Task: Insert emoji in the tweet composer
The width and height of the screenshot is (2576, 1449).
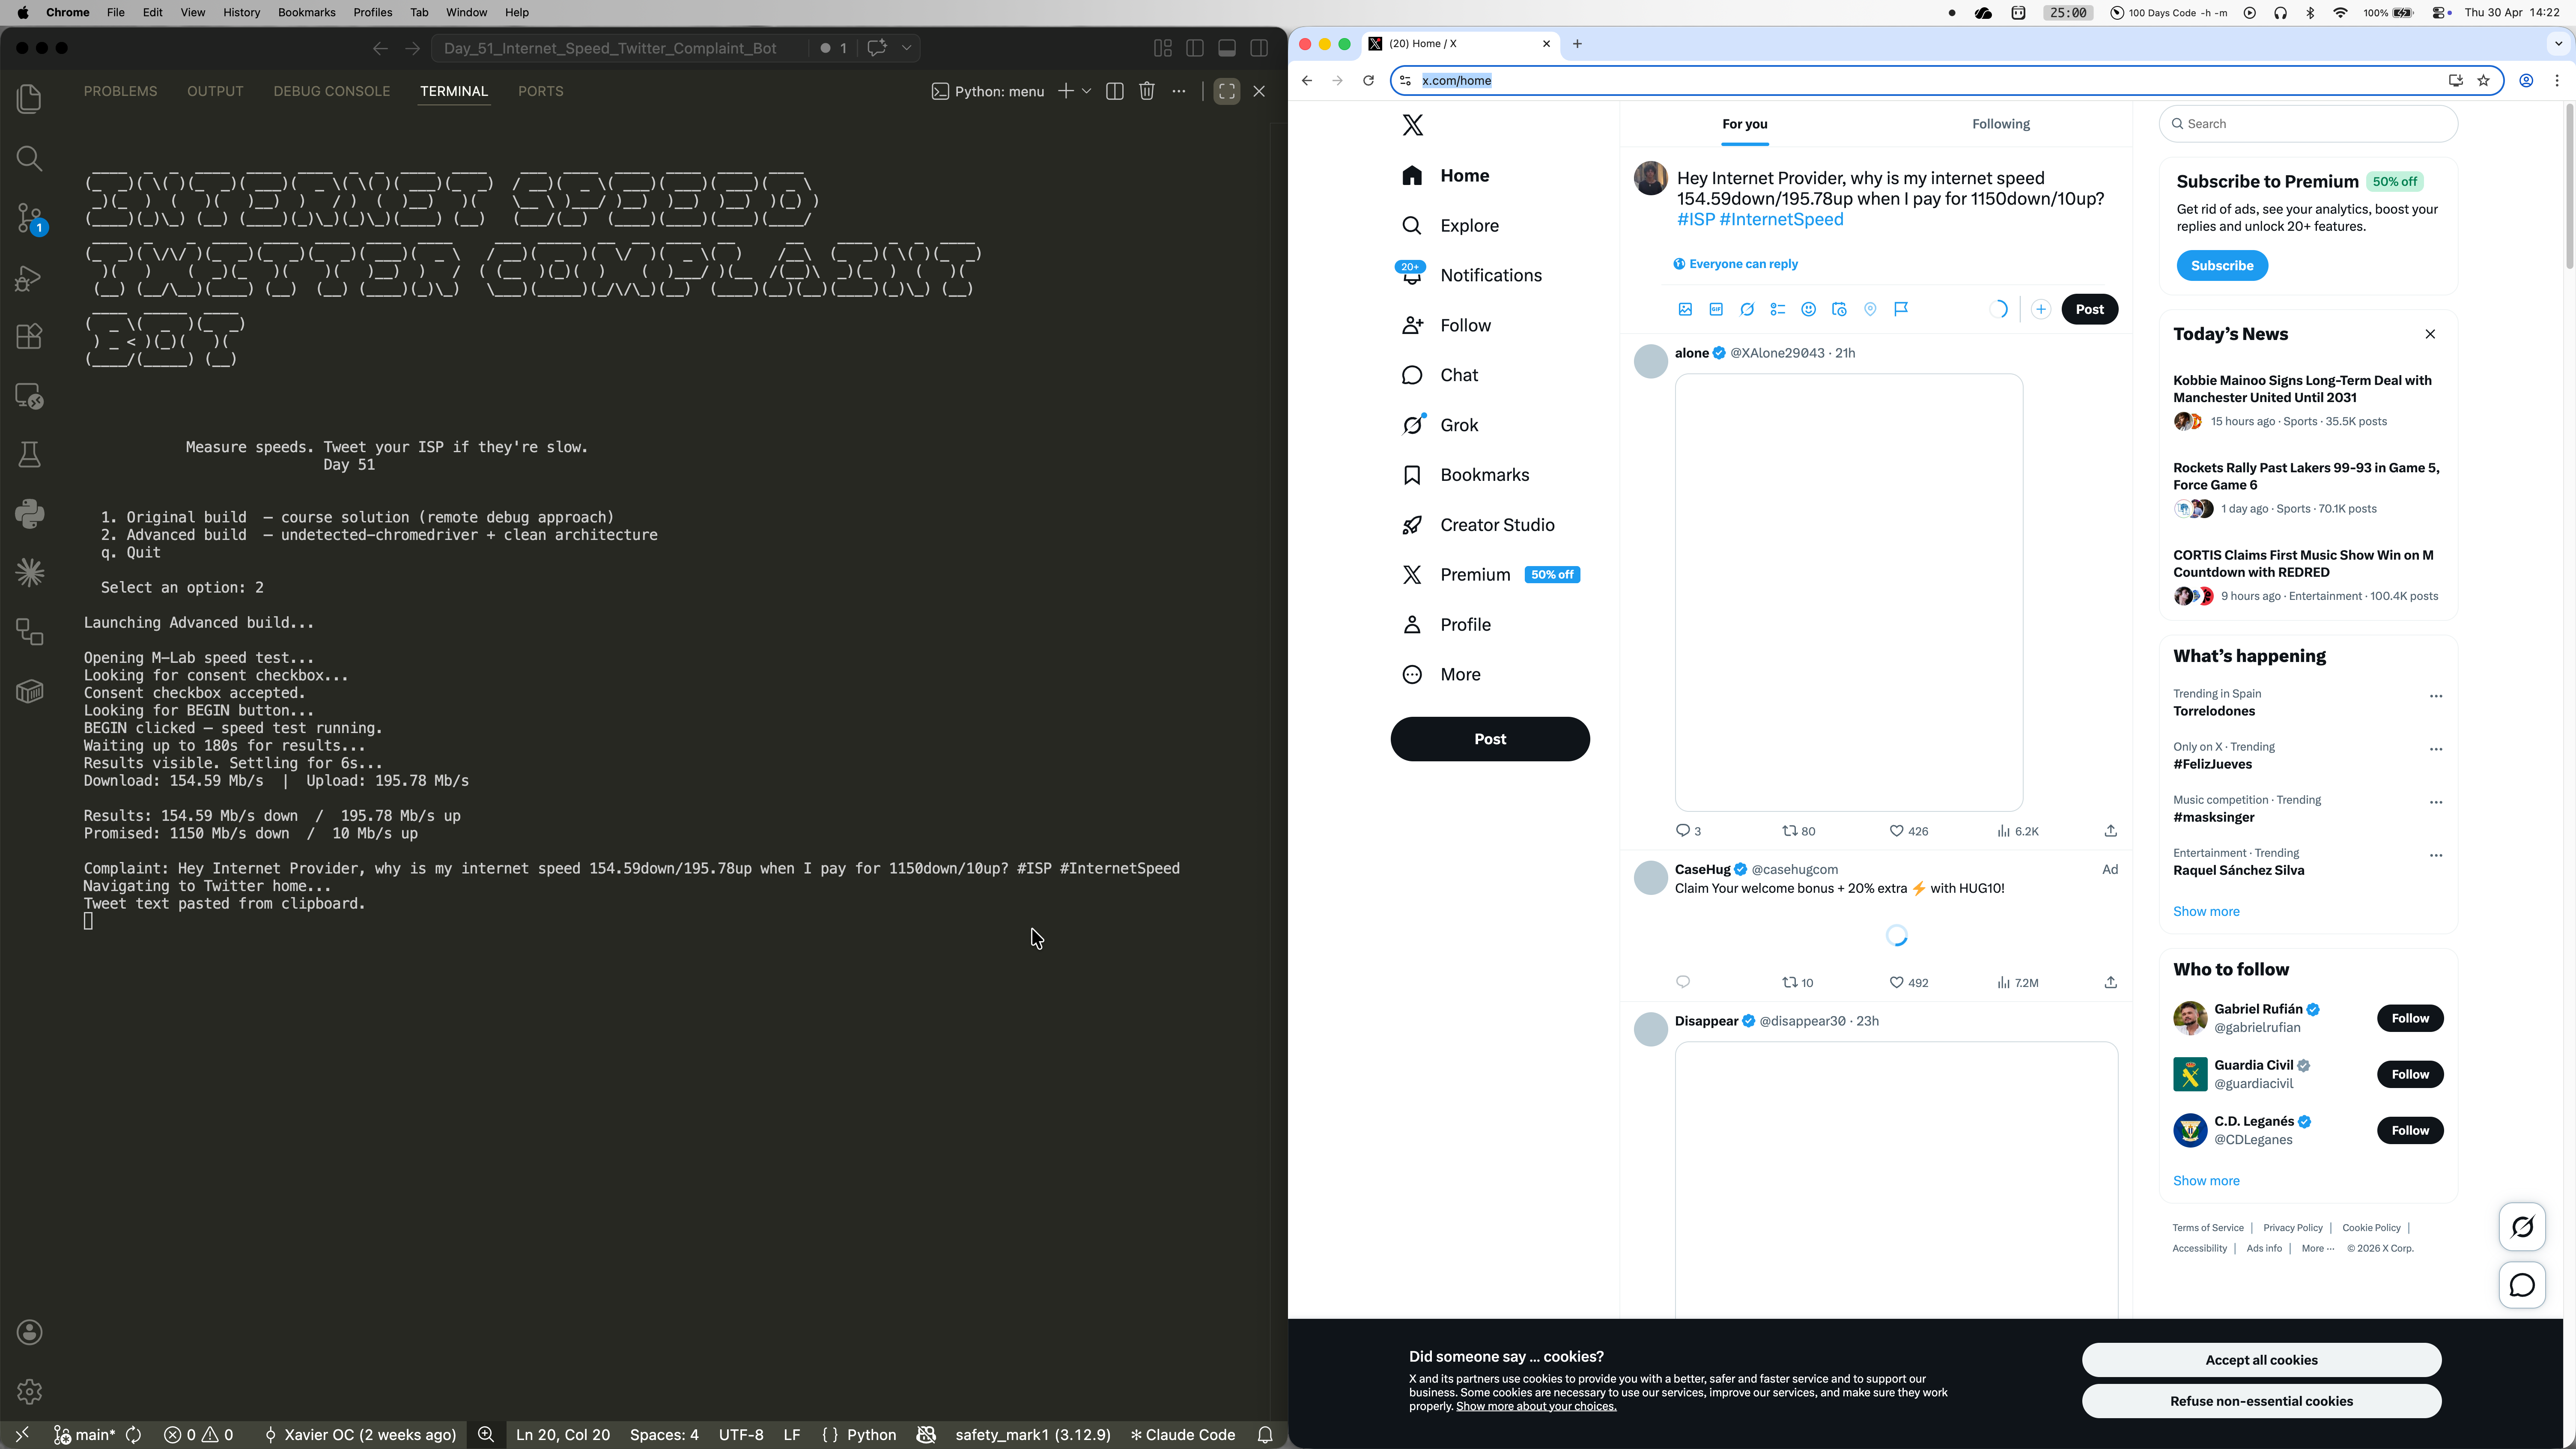Action: coord(1808,309)
